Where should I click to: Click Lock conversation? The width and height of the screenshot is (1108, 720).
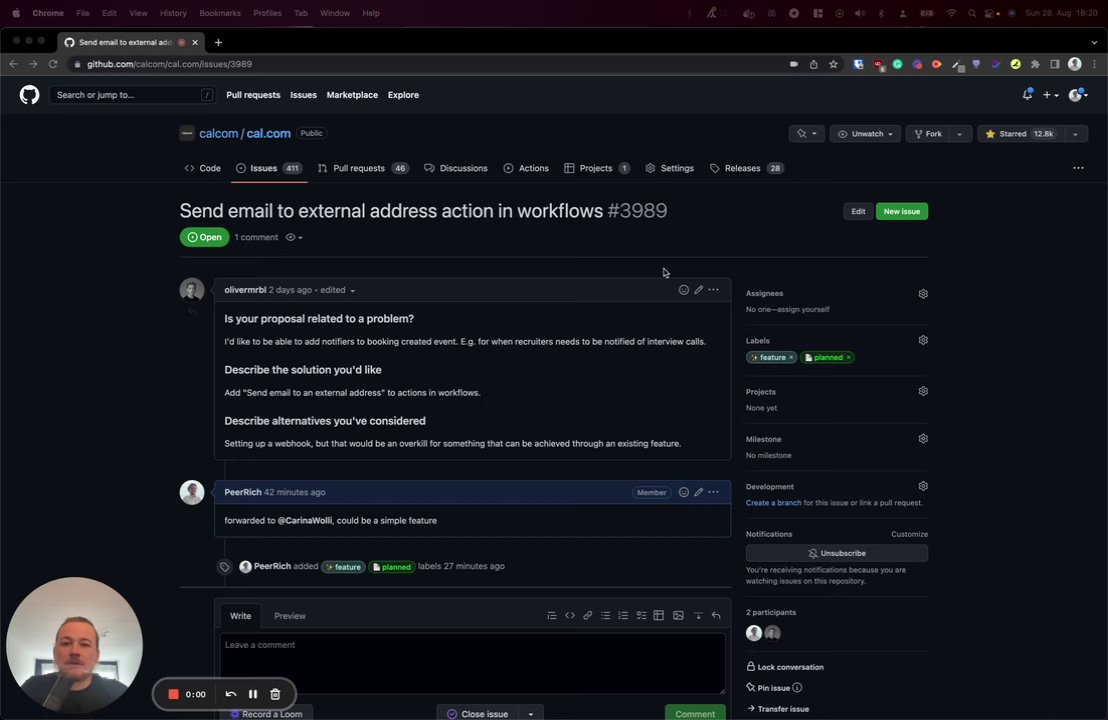point(785,667)
